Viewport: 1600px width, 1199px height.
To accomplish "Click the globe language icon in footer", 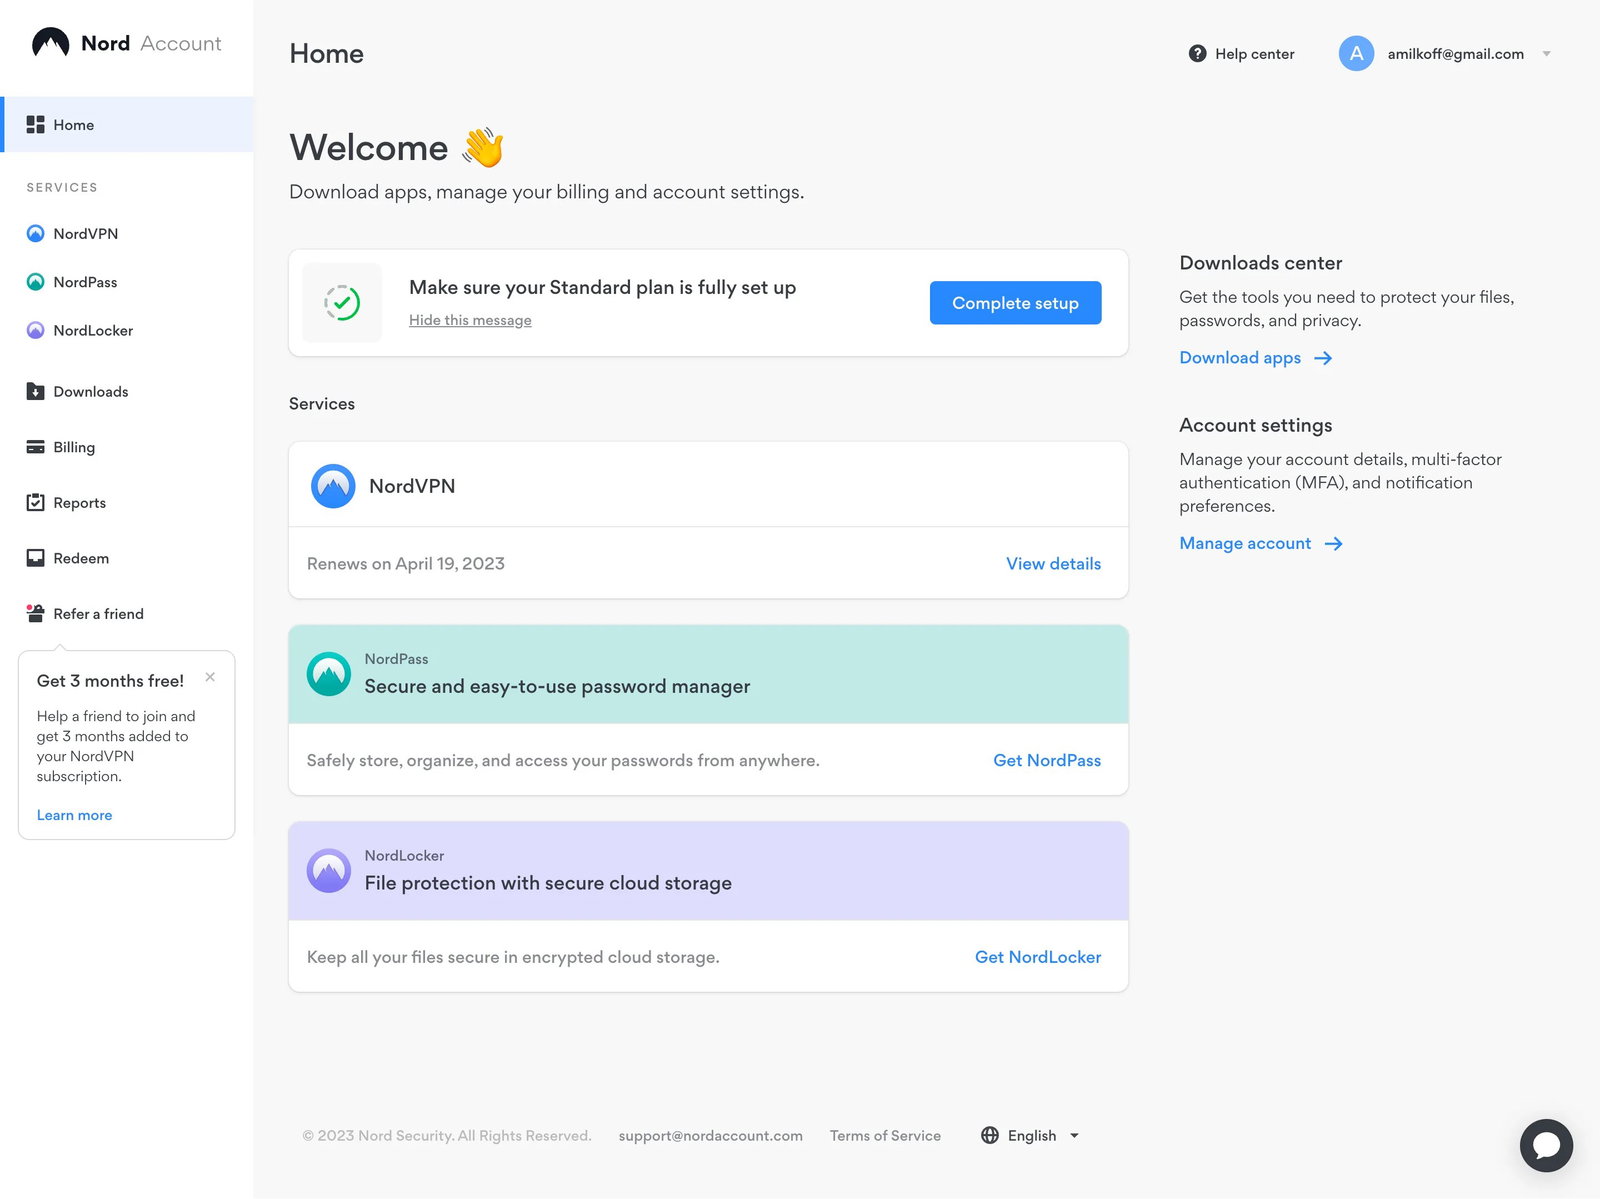I will point(990,1135).
